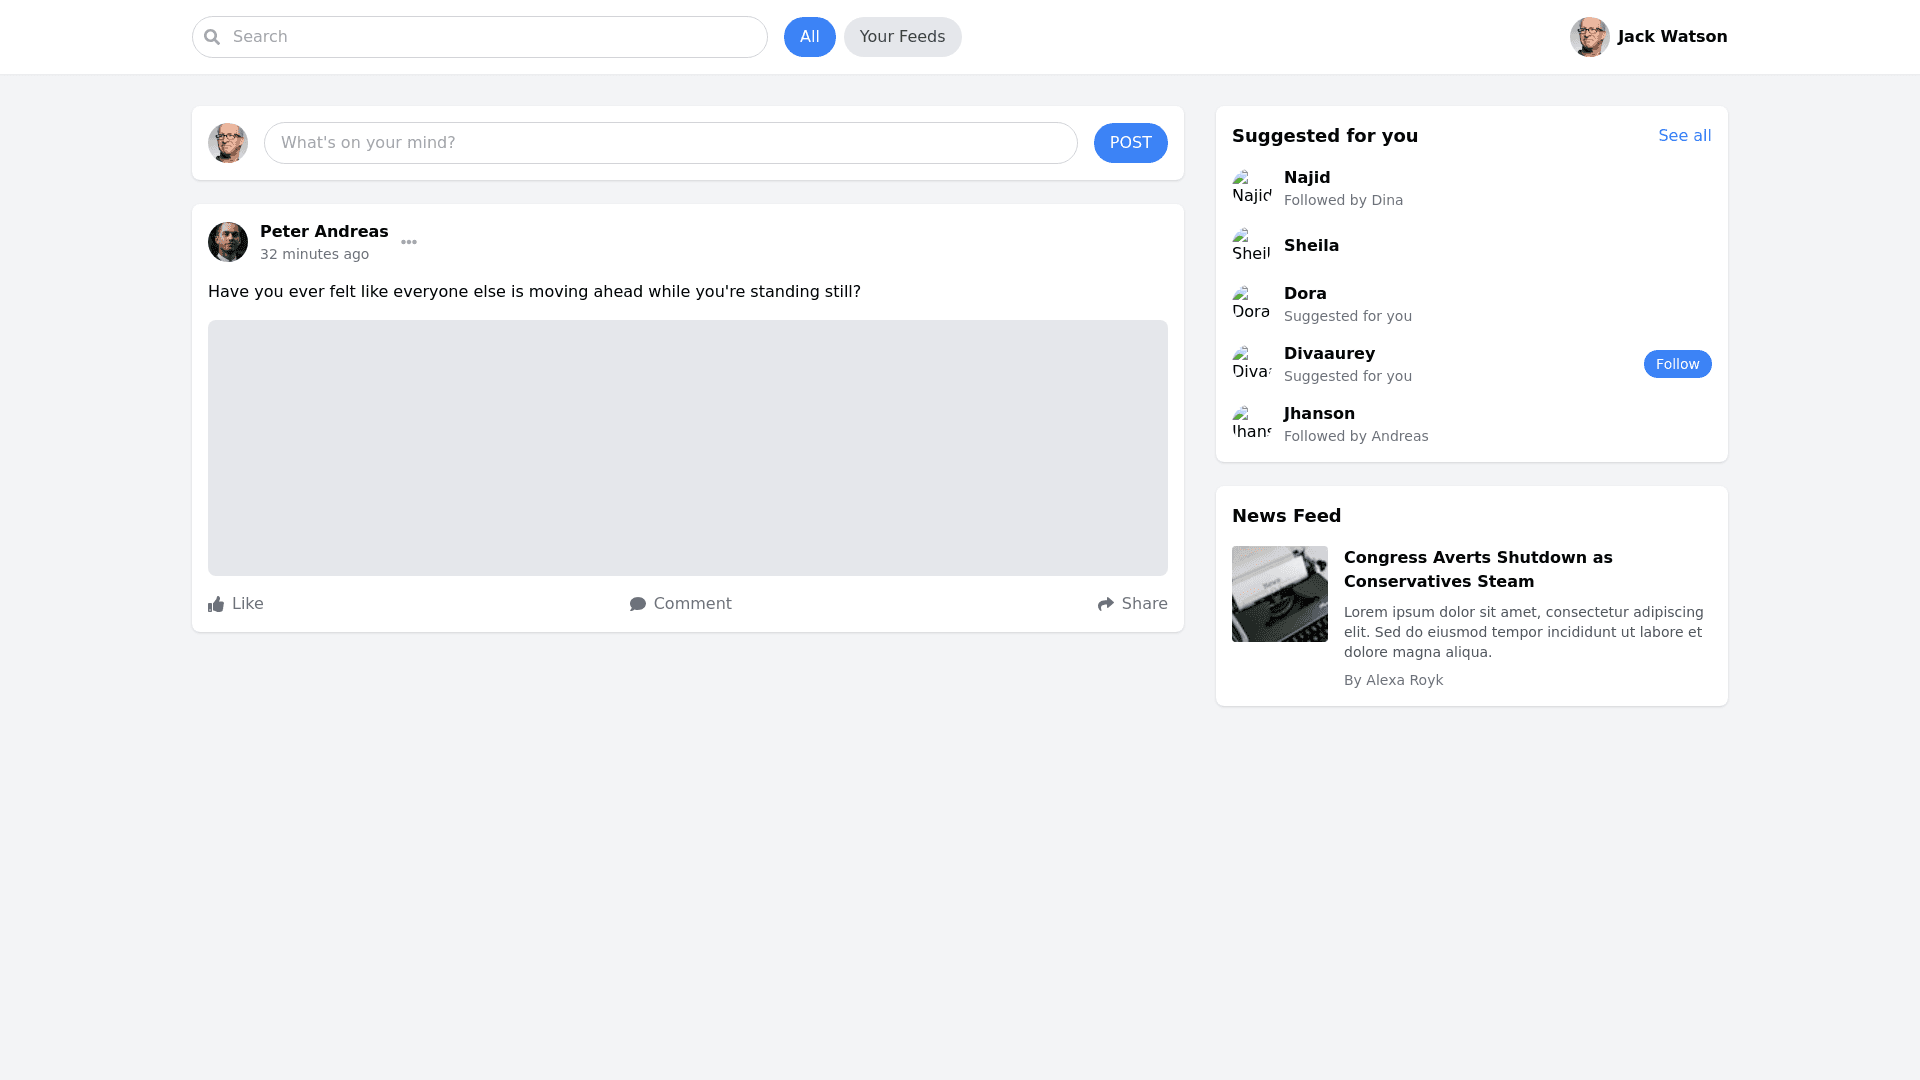Like Peter Andreas's post
Image resolution: width=1920 pixels, height=1080 pixels.
coord(236,604)
